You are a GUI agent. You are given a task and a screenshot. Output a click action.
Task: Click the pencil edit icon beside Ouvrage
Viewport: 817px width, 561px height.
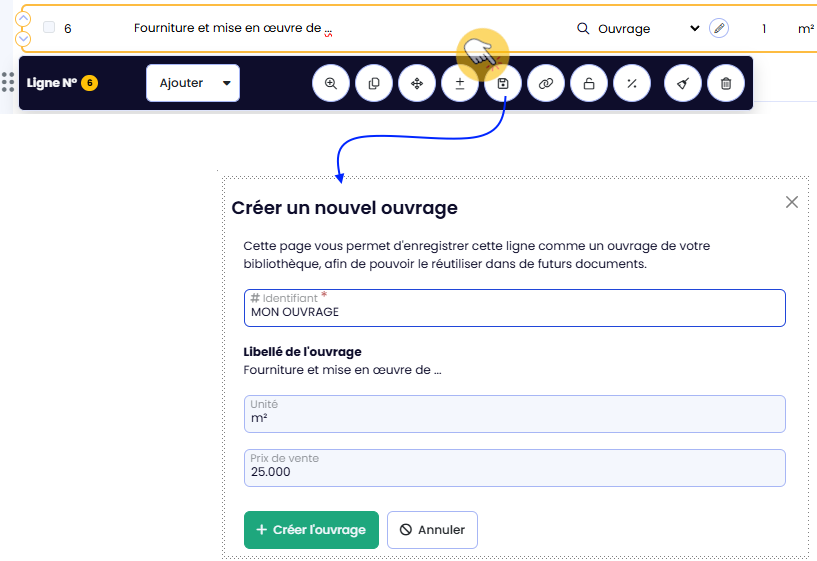coord(718,28)
